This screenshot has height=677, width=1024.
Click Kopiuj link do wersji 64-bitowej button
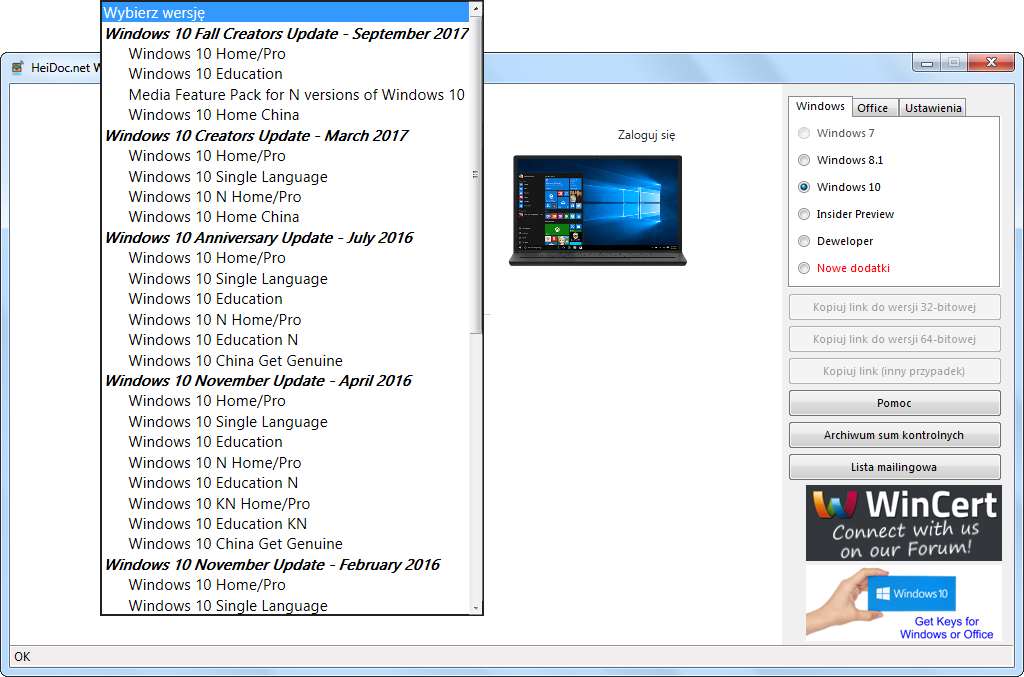click(894, 339)
